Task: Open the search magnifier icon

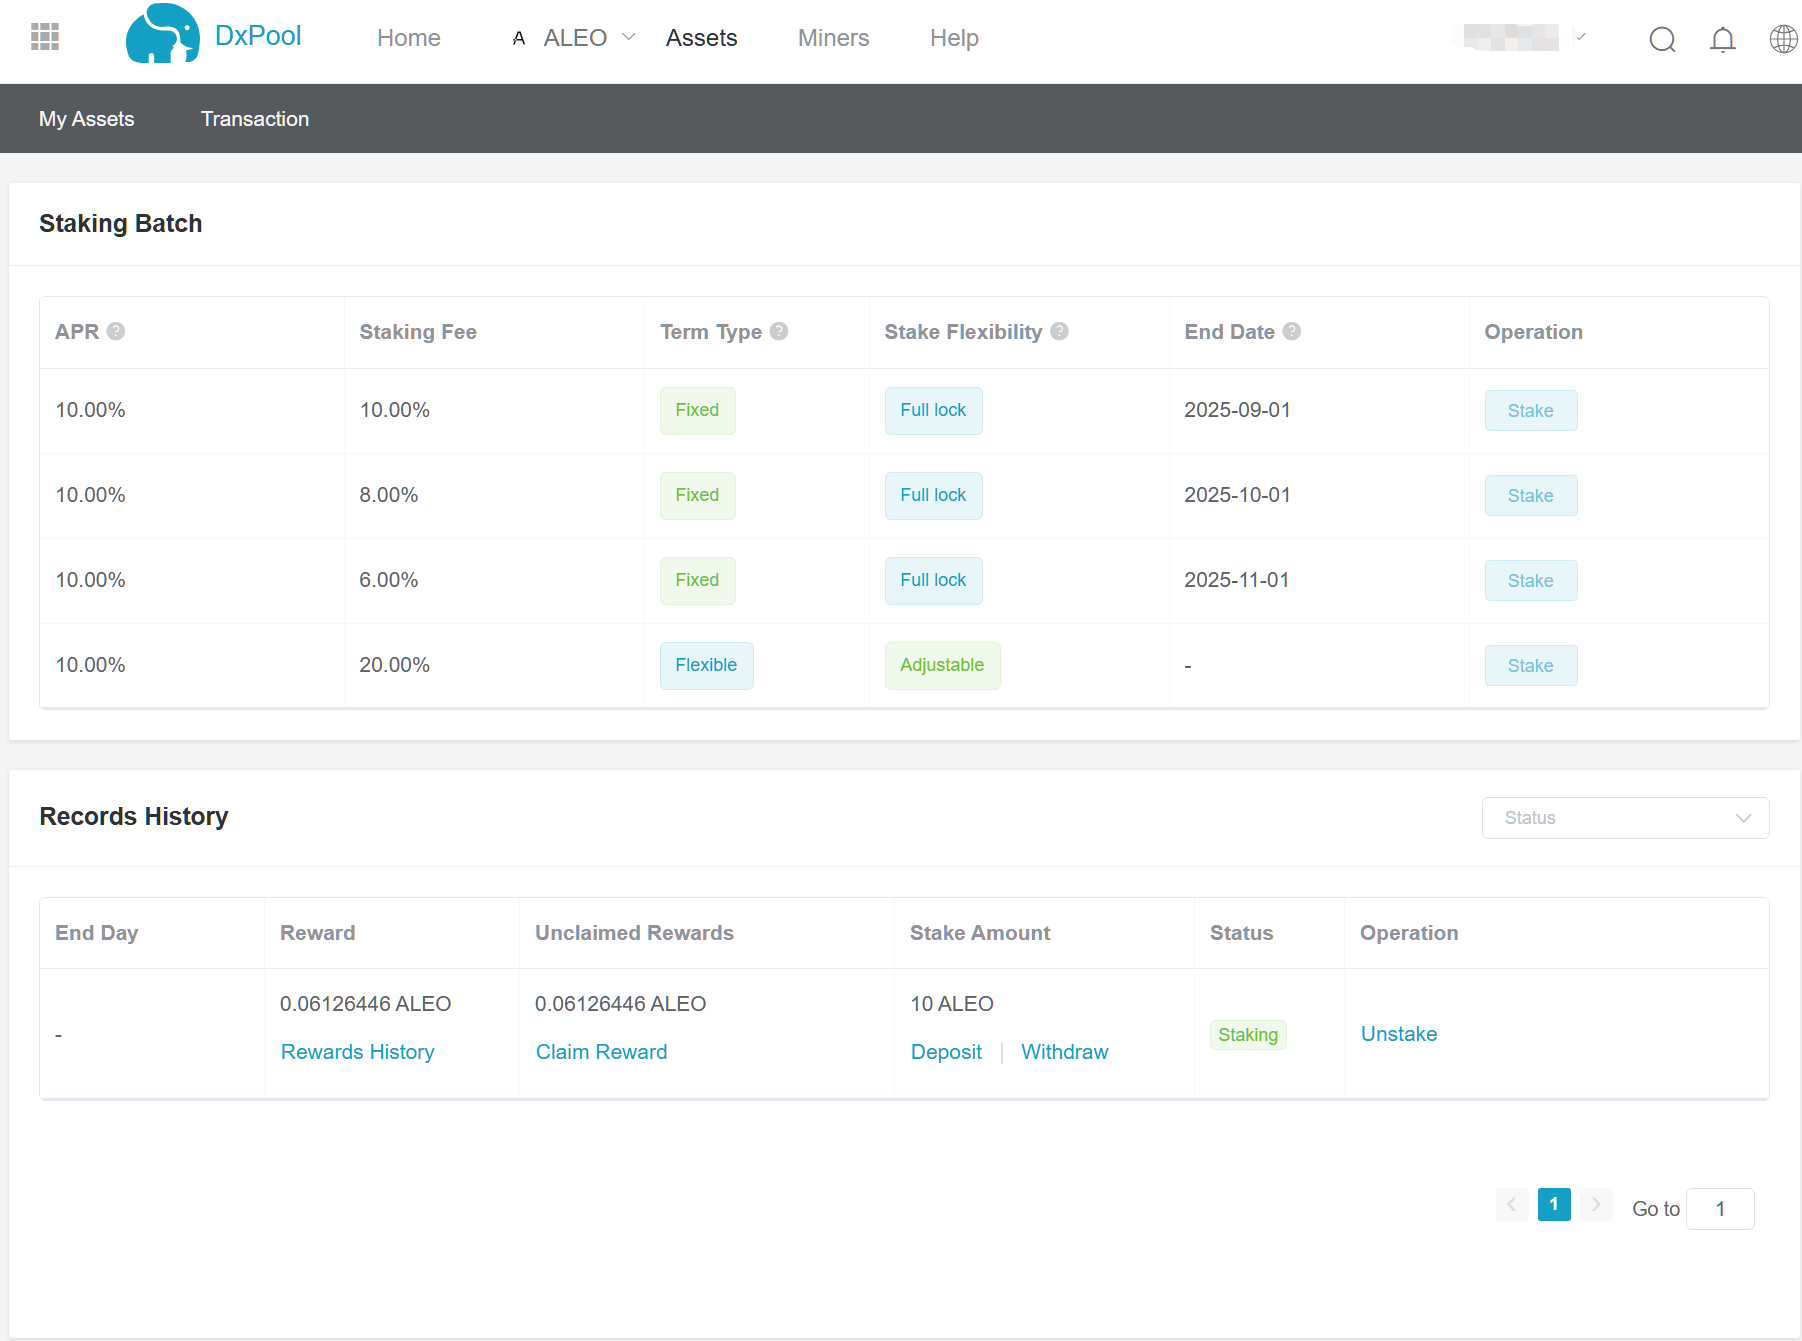Action: tap(1662, 39)
